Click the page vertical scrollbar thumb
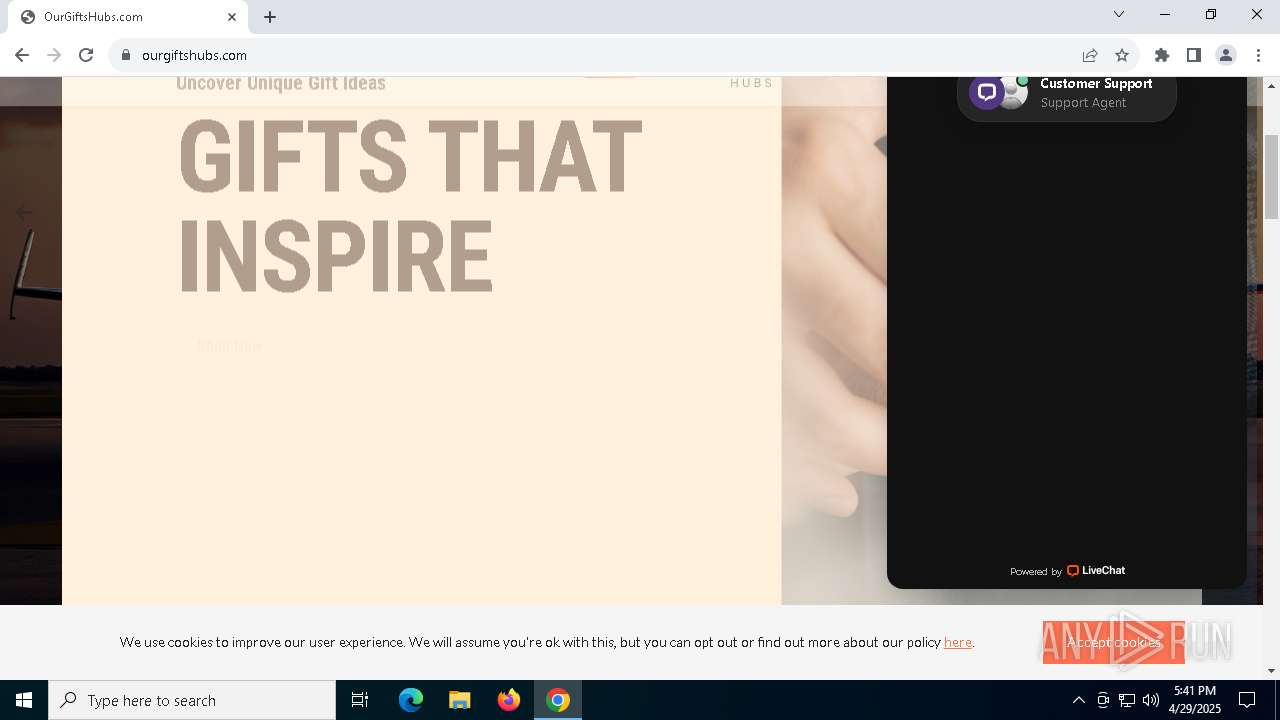The width and height of the screenshot is (1280, 720). (1271, 176)
